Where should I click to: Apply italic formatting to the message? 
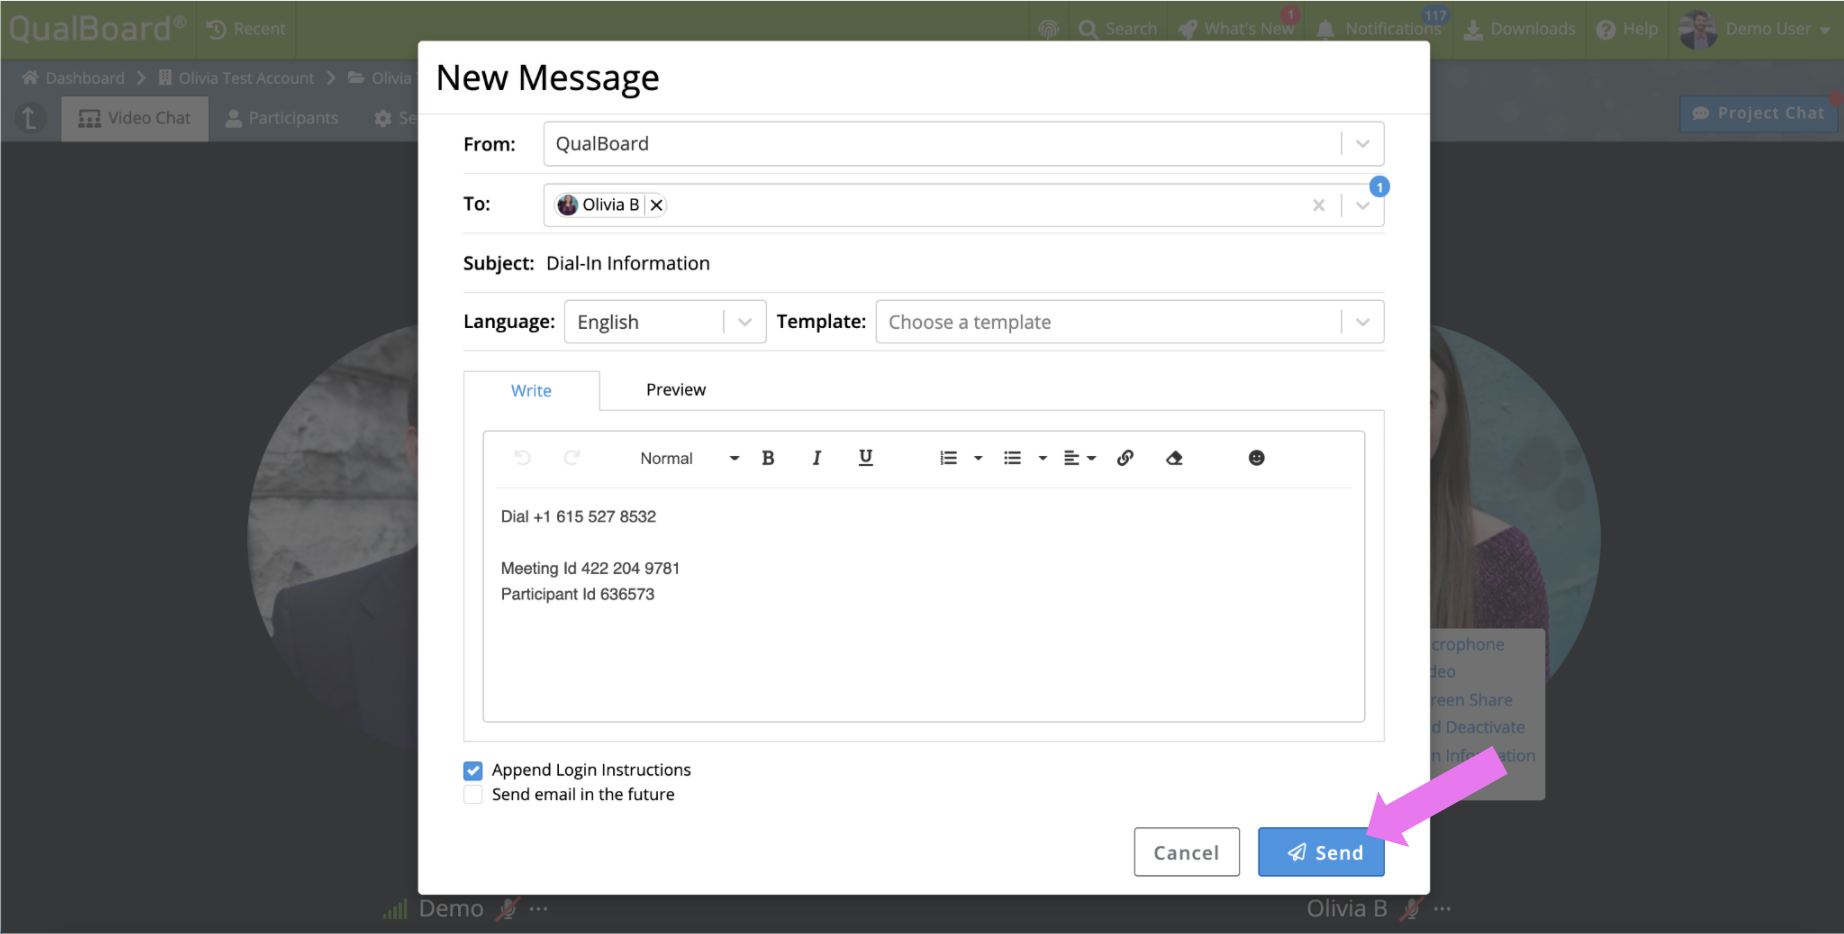click(x=817, y=458)
